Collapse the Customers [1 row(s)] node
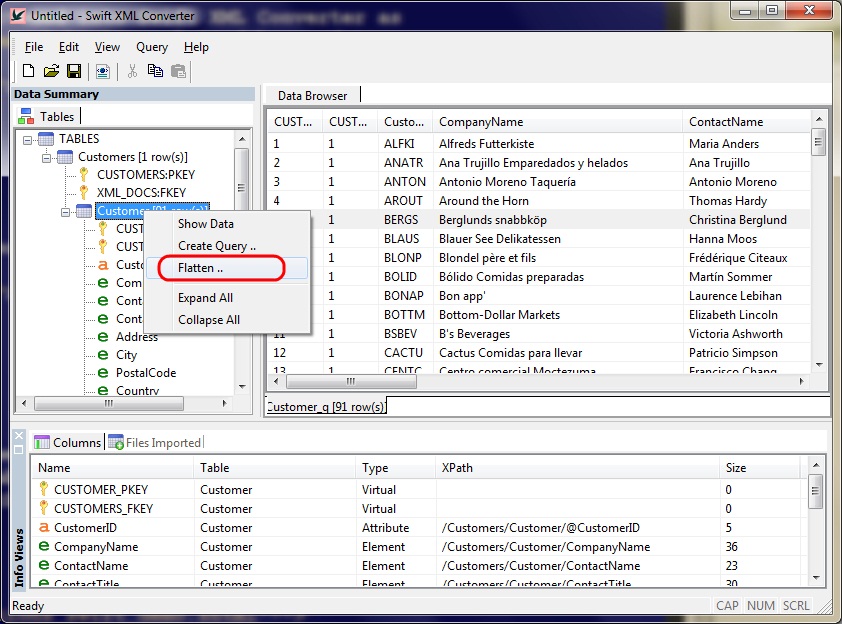The width and height of the screenshot is (842, 624). point(47,158)
